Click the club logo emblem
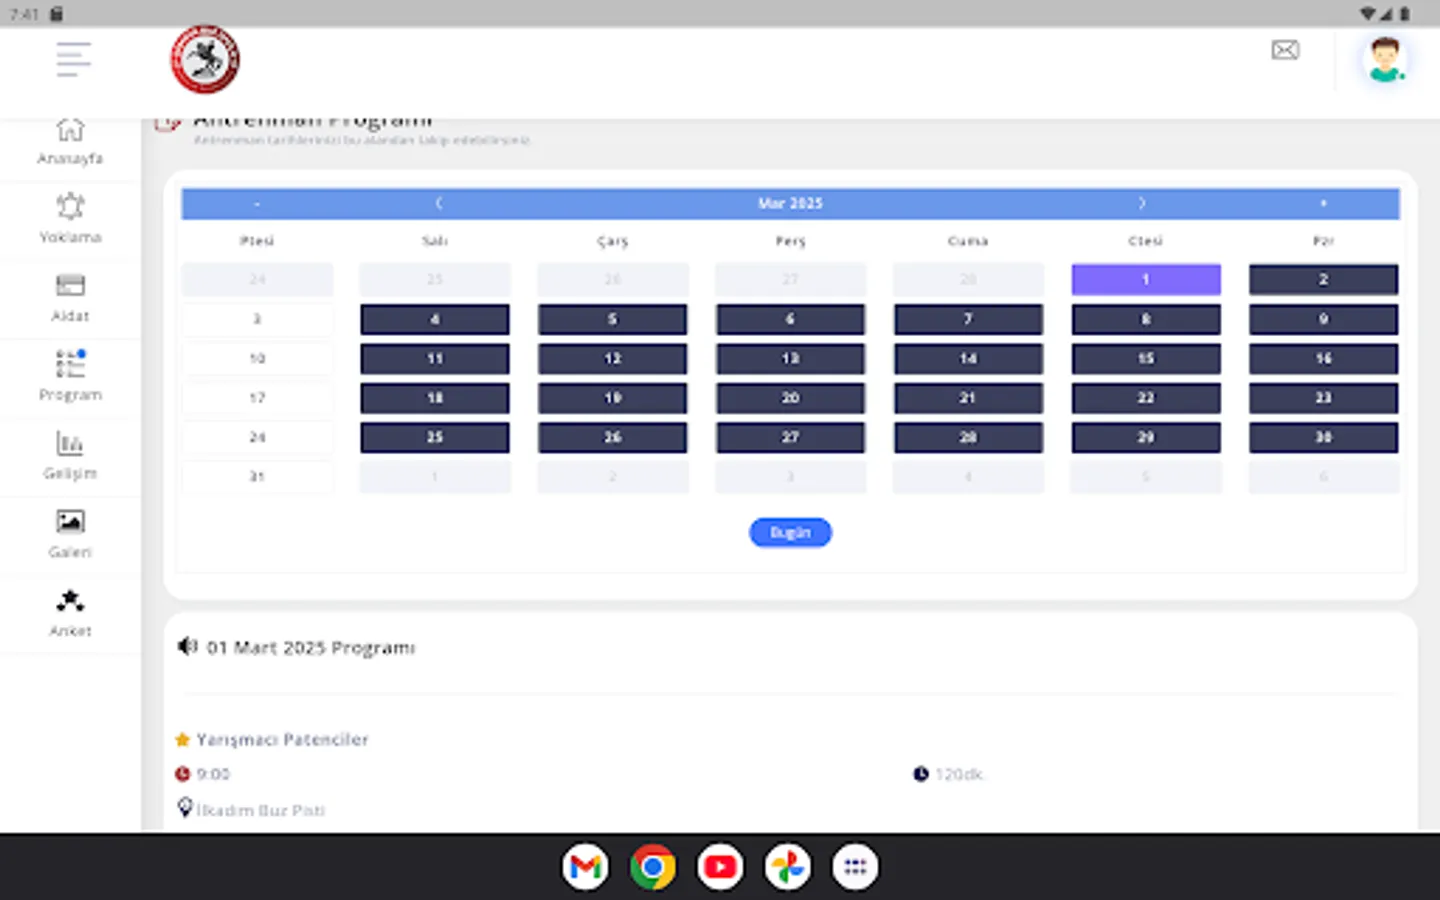The width and height of the screenshot is (1440, 900). [204, 59]
